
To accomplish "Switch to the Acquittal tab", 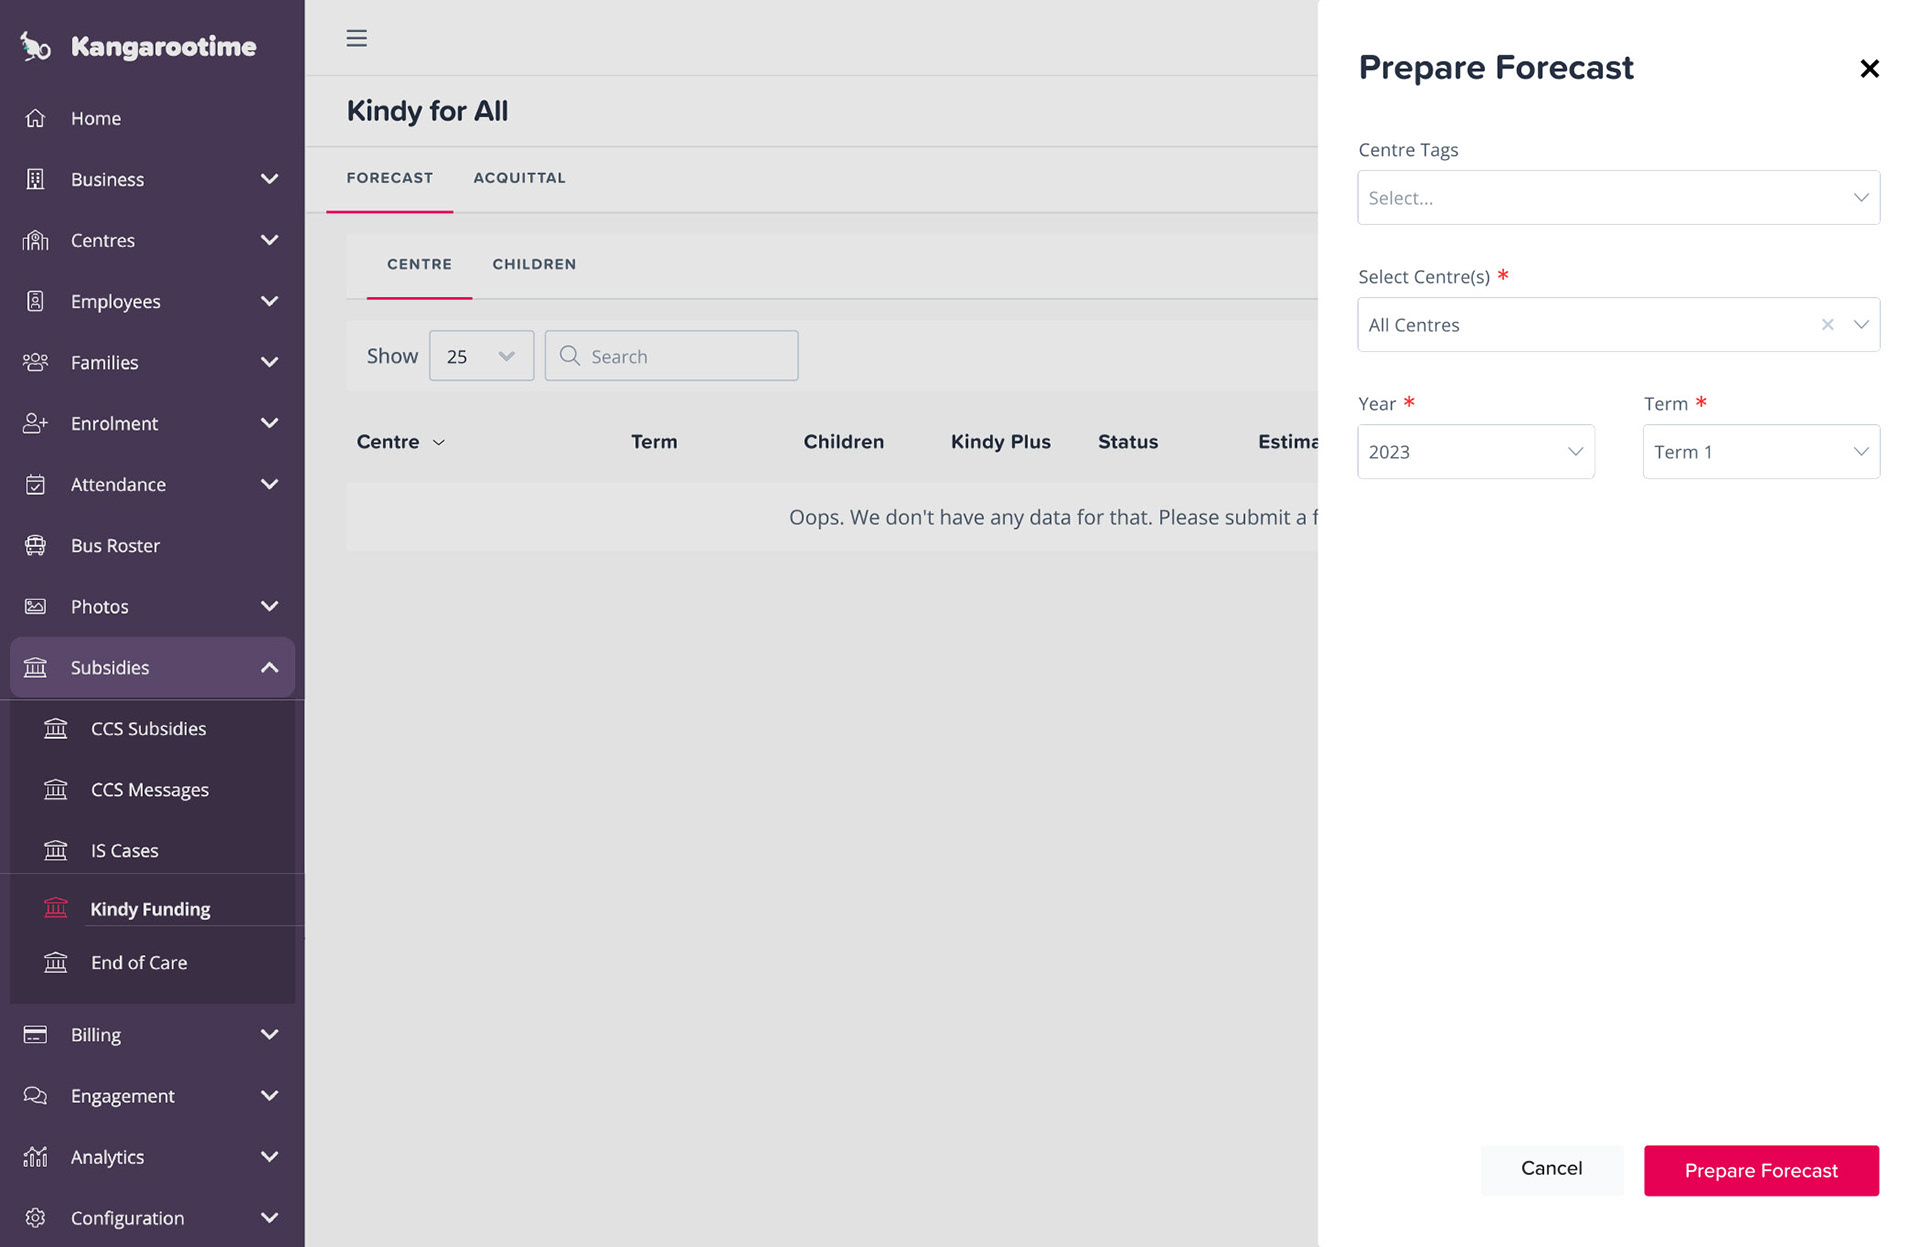I will coord(519,177).
